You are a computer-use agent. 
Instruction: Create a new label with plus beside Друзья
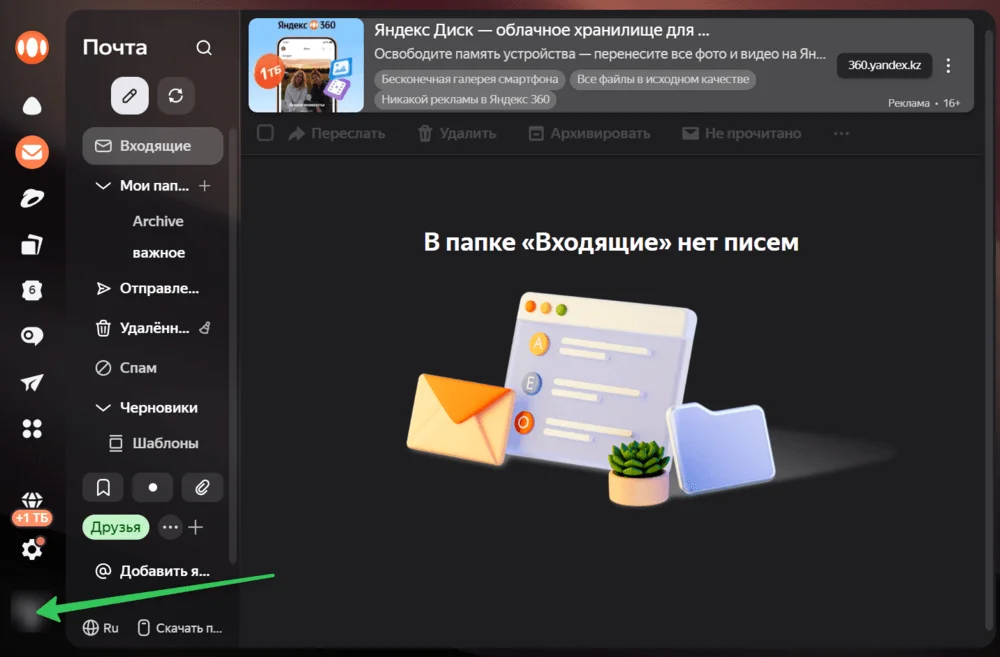[196, 528]
